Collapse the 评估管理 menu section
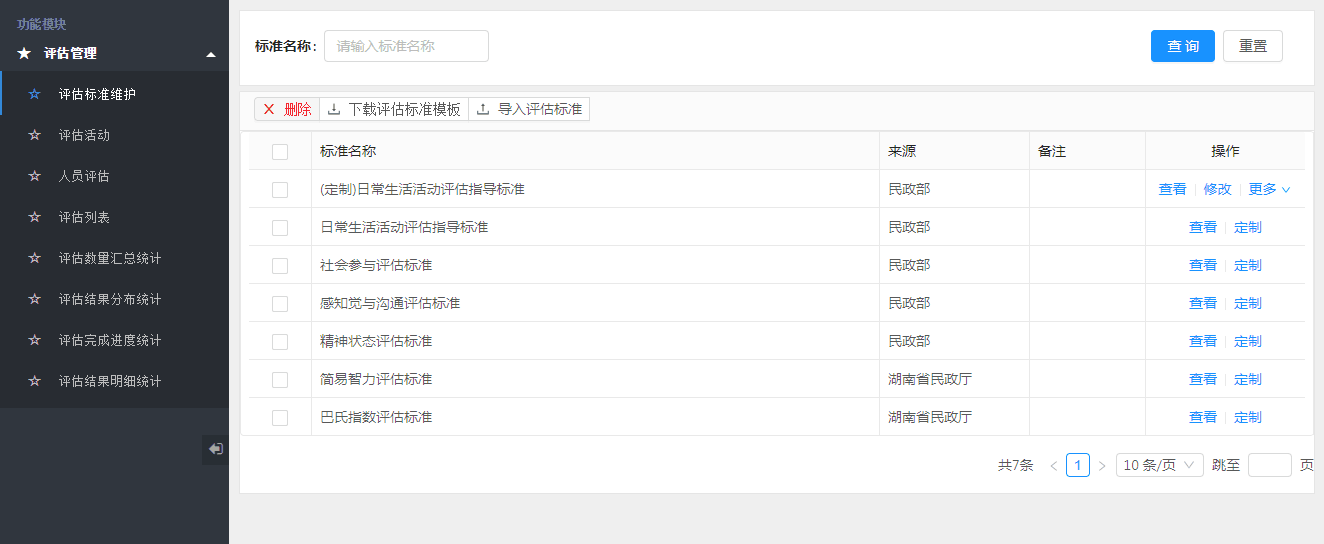This screenshot has width=1324, height=544. 210,54
